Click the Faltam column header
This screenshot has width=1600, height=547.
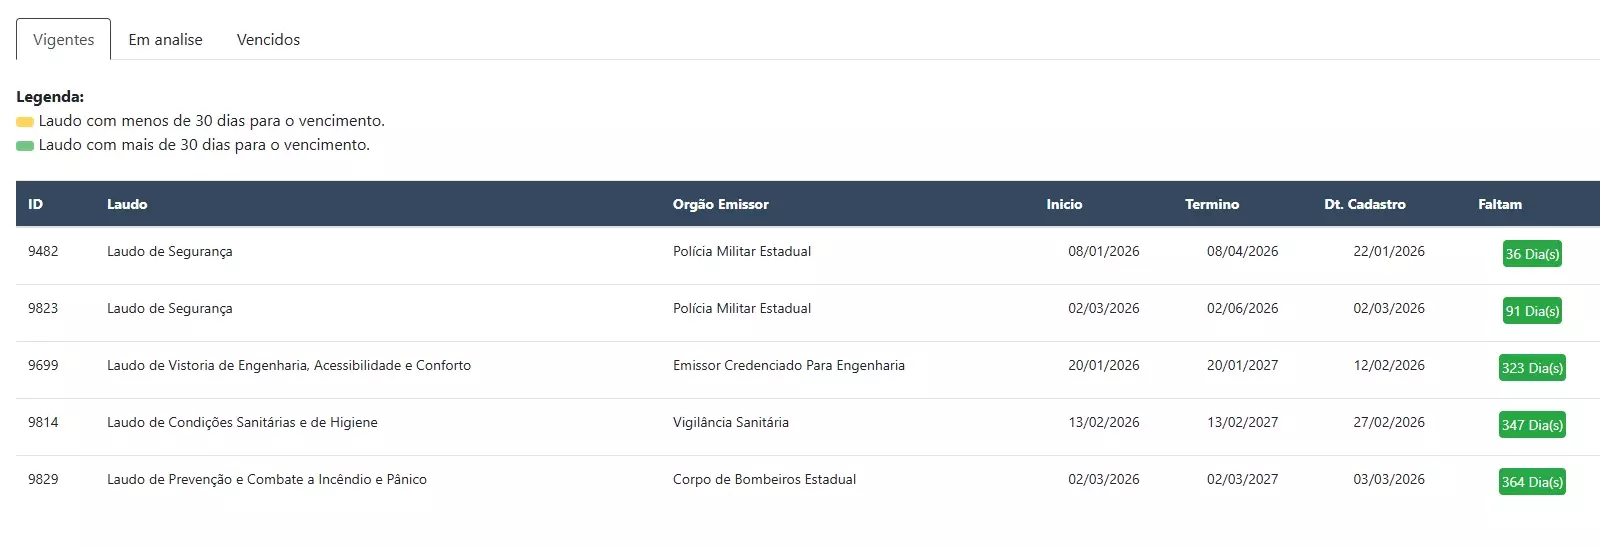click(1499, 204)
